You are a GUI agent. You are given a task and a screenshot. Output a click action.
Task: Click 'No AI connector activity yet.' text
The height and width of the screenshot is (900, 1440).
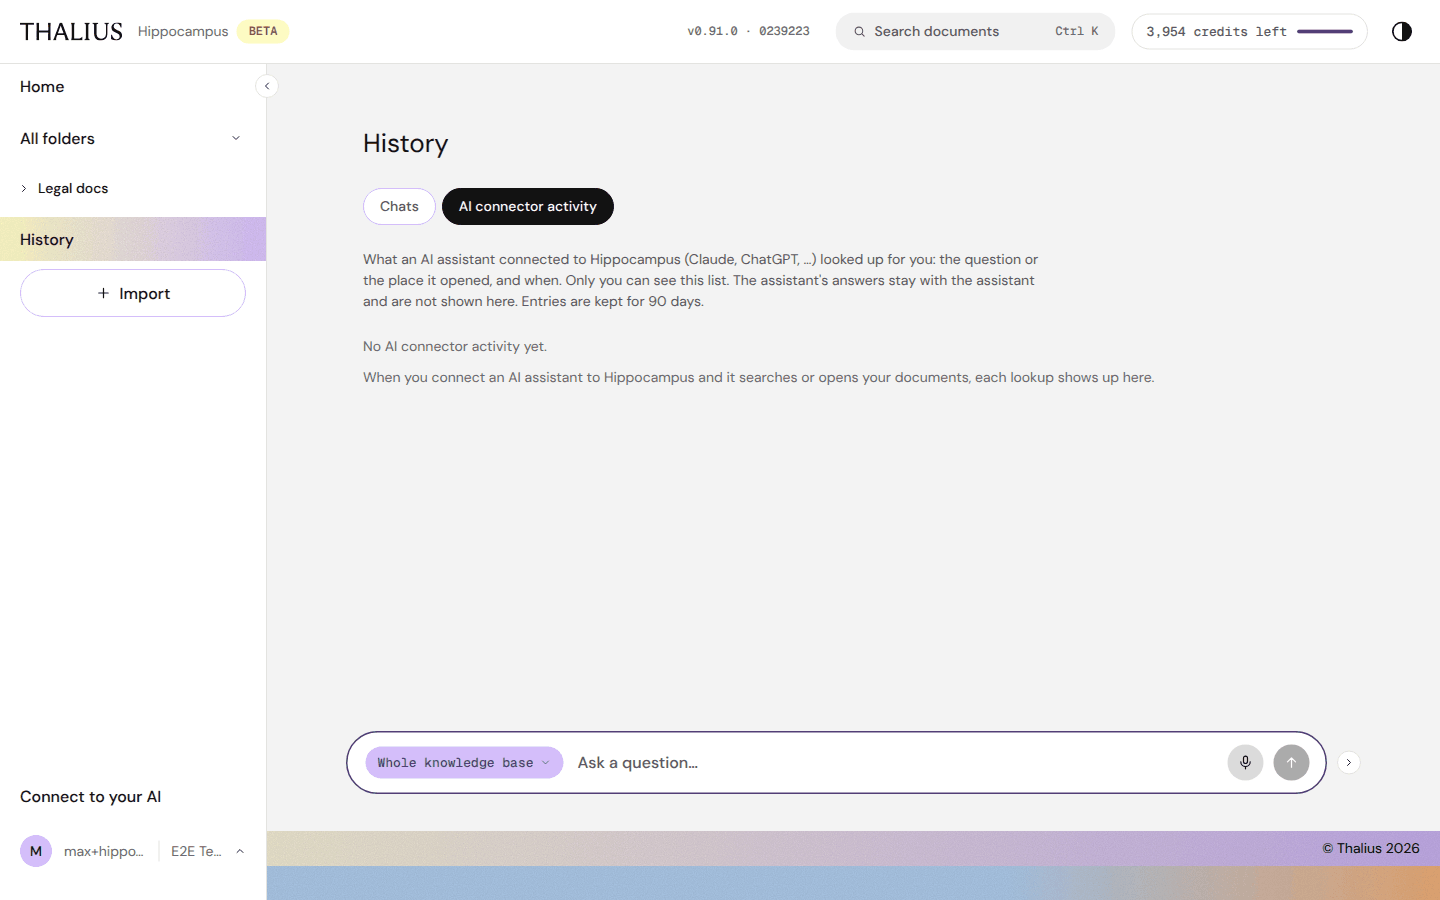pos(455,346)
